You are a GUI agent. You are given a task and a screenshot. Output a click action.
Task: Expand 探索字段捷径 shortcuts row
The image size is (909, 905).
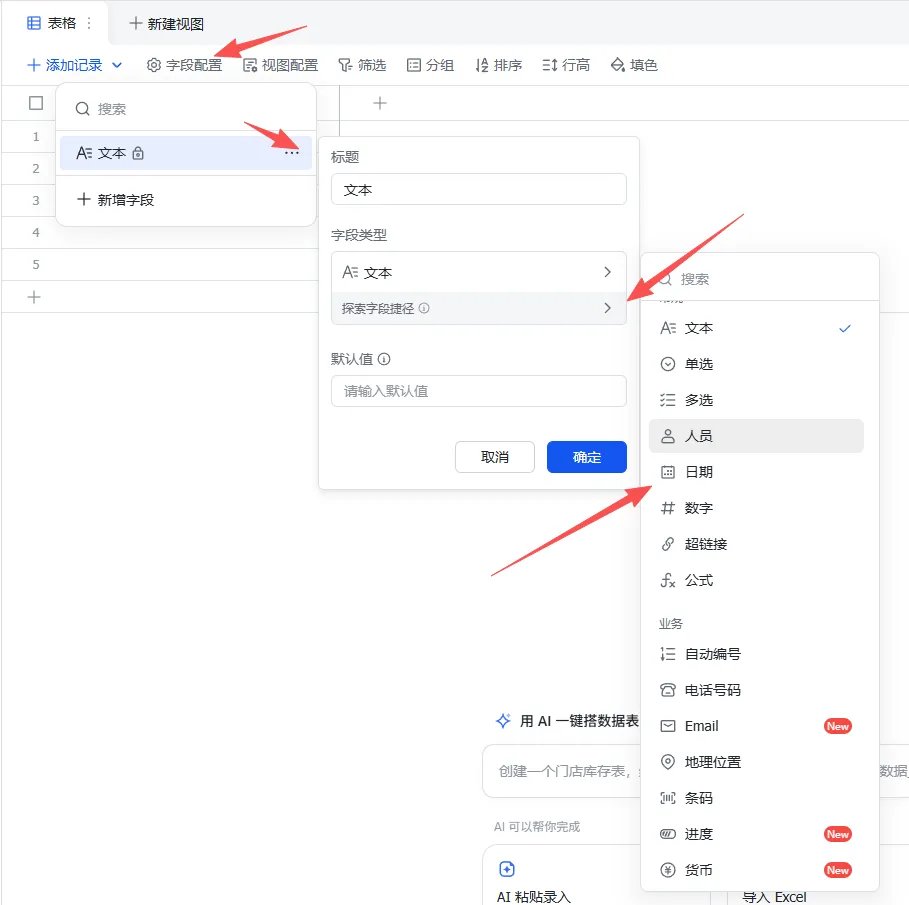479,308
